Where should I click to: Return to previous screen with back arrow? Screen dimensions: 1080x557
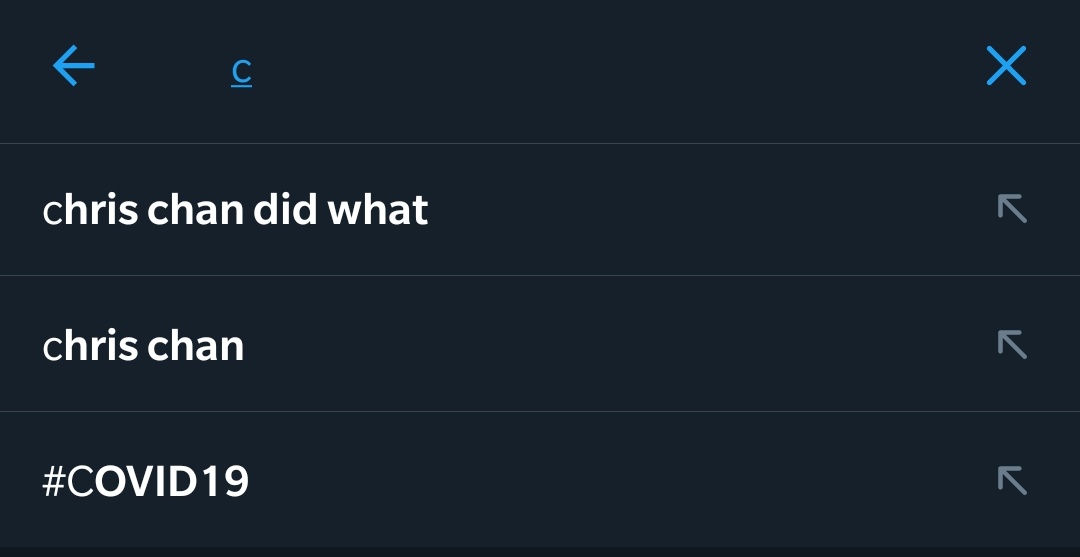pyautogui.click(x=74, y=65)
